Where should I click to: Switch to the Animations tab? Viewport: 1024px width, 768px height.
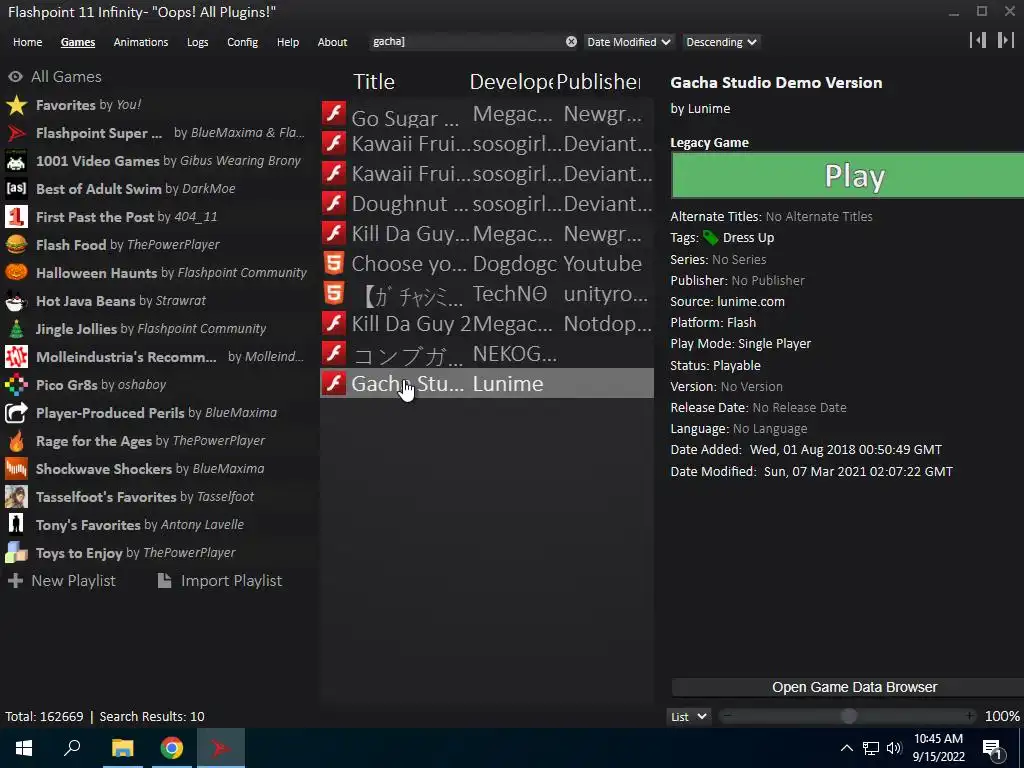coord(140,42)
